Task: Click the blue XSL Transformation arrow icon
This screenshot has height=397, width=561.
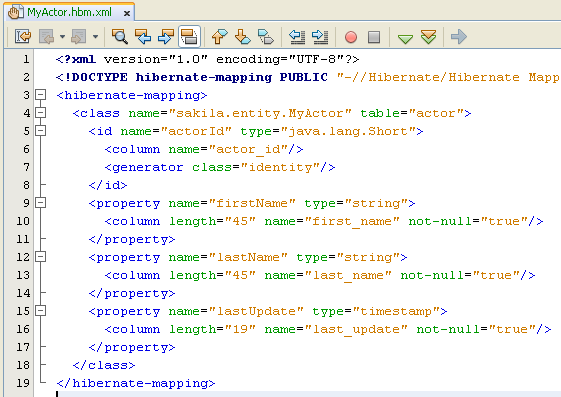Action: click(x=459, y=36)
